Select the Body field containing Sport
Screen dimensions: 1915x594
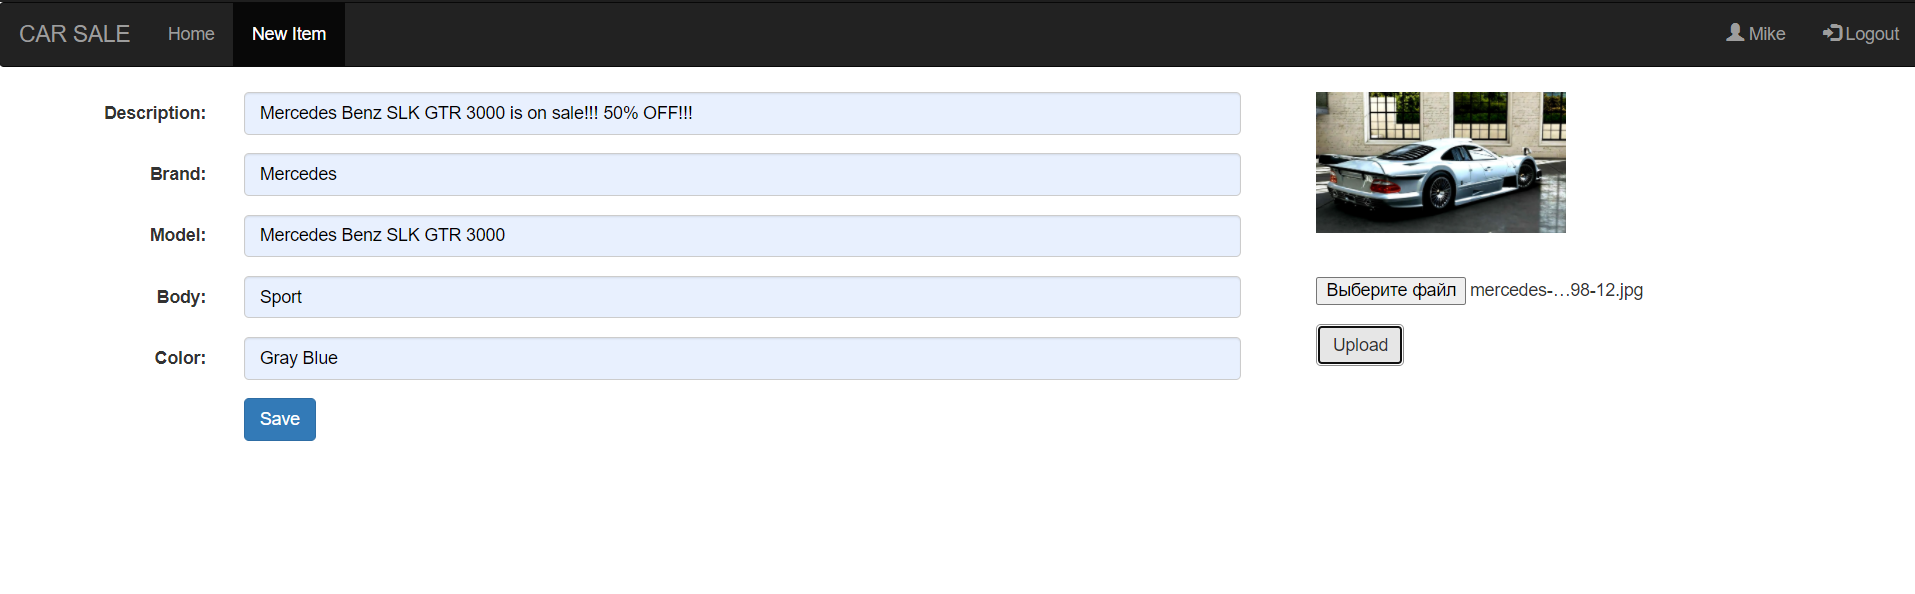pyautogui.click(x=742, y=297)
